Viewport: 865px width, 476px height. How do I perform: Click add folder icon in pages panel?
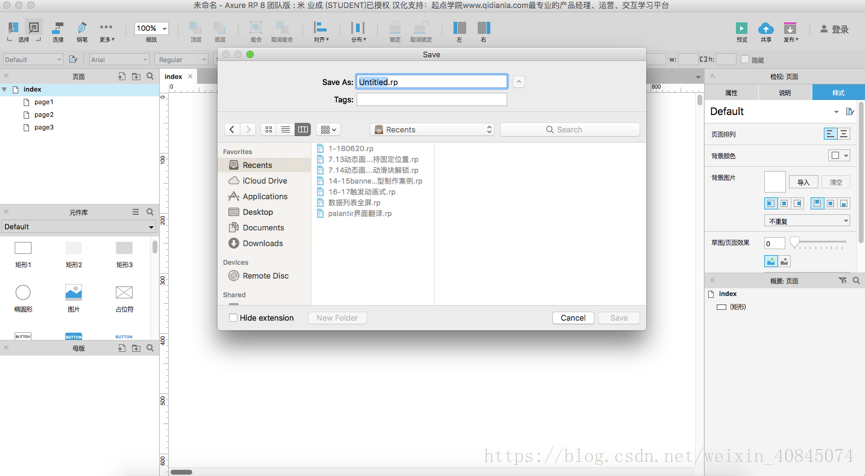[136, 76]
